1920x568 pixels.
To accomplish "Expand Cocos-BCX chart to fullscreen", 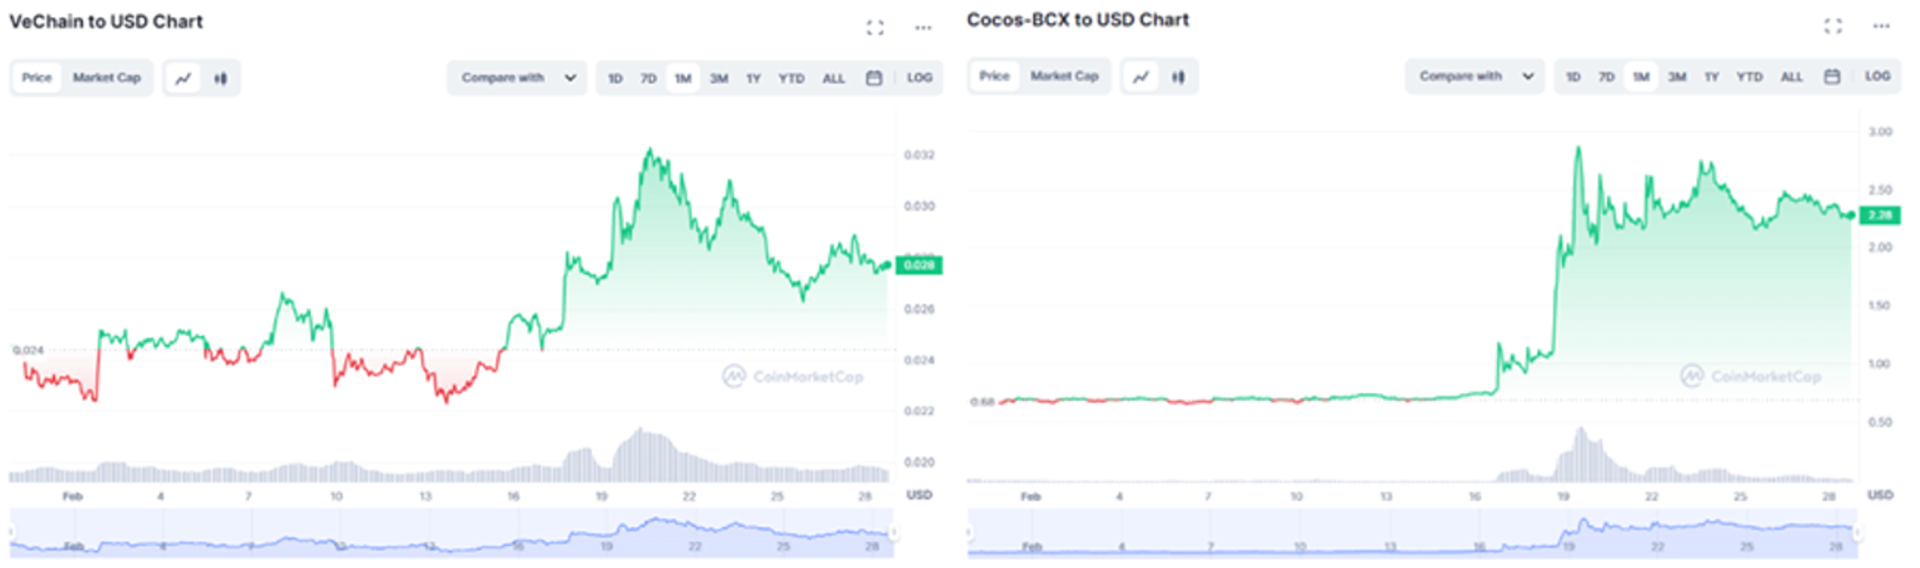I will click(x=1833, y=26).
